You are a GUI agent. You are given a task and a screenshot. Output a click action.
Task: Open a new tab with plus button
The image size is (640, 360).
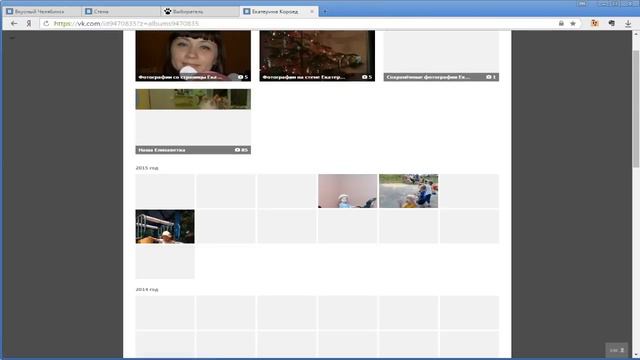(x=325, y=11)
